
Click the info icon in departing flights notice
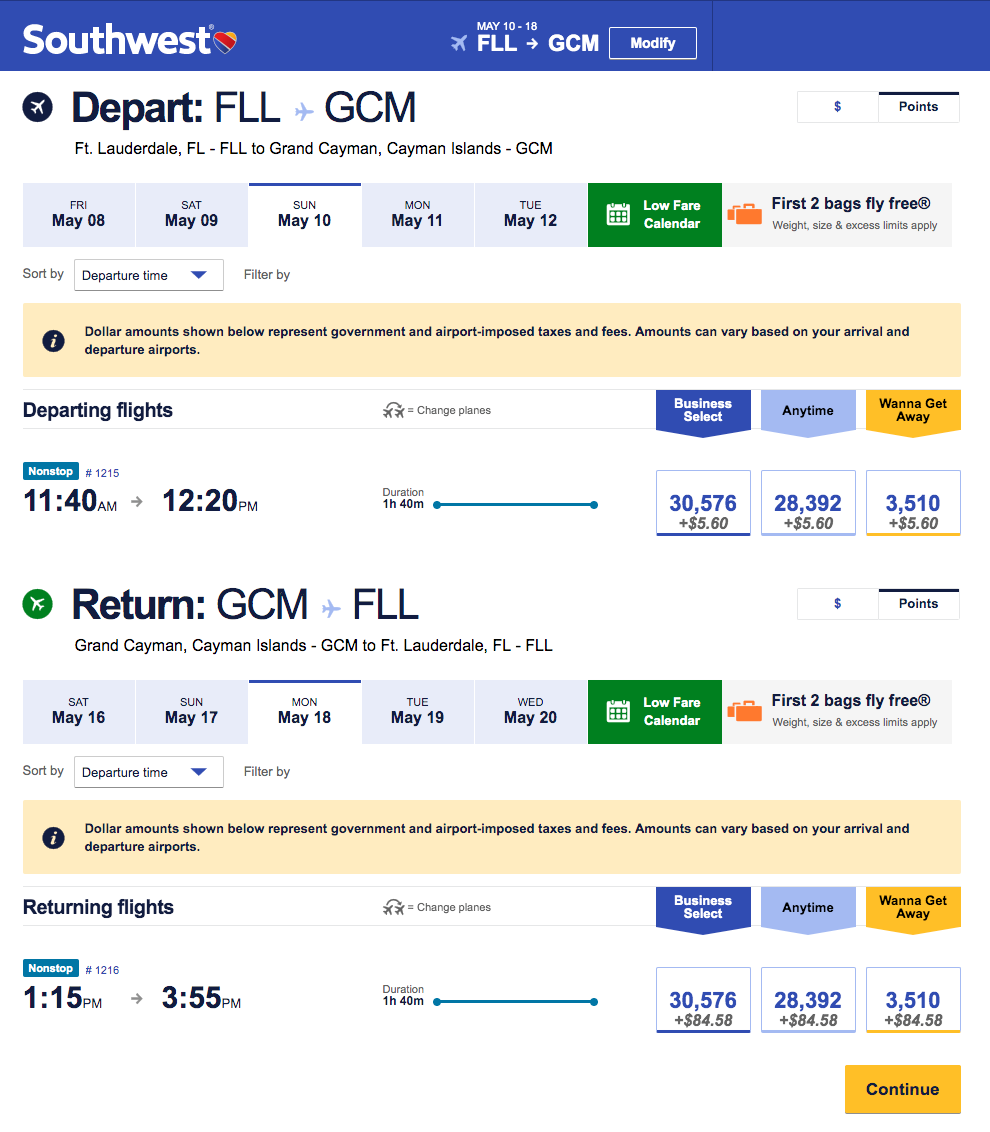click(54, 341)
